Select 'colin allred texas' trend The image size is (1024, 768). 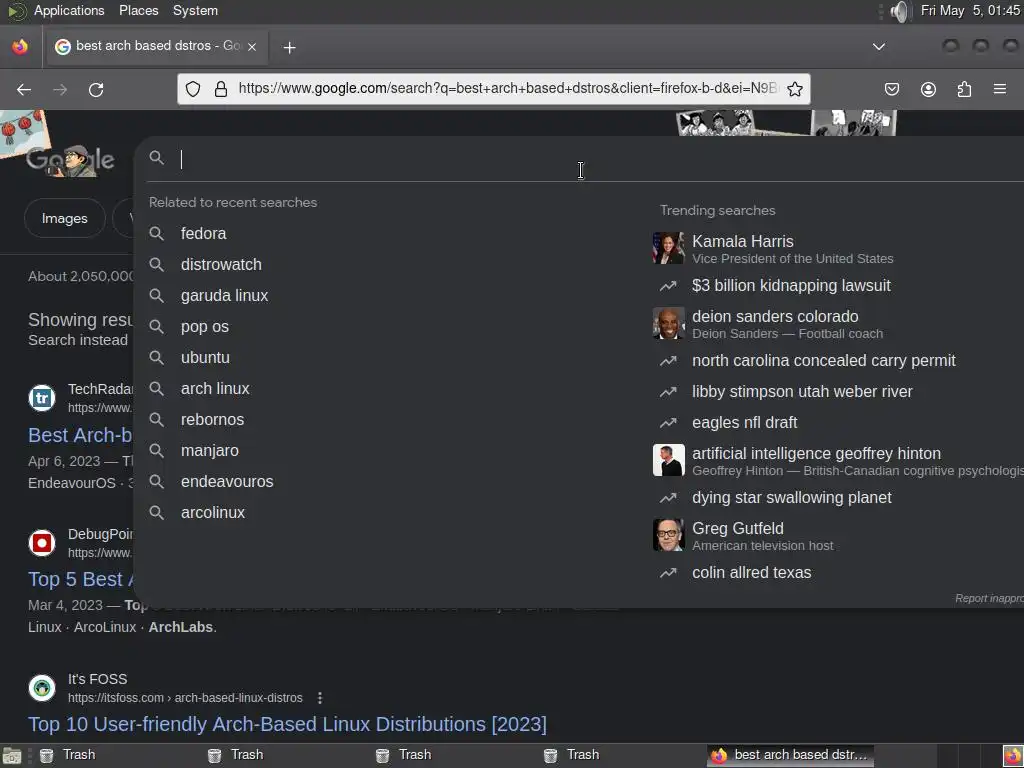(752, 573)
